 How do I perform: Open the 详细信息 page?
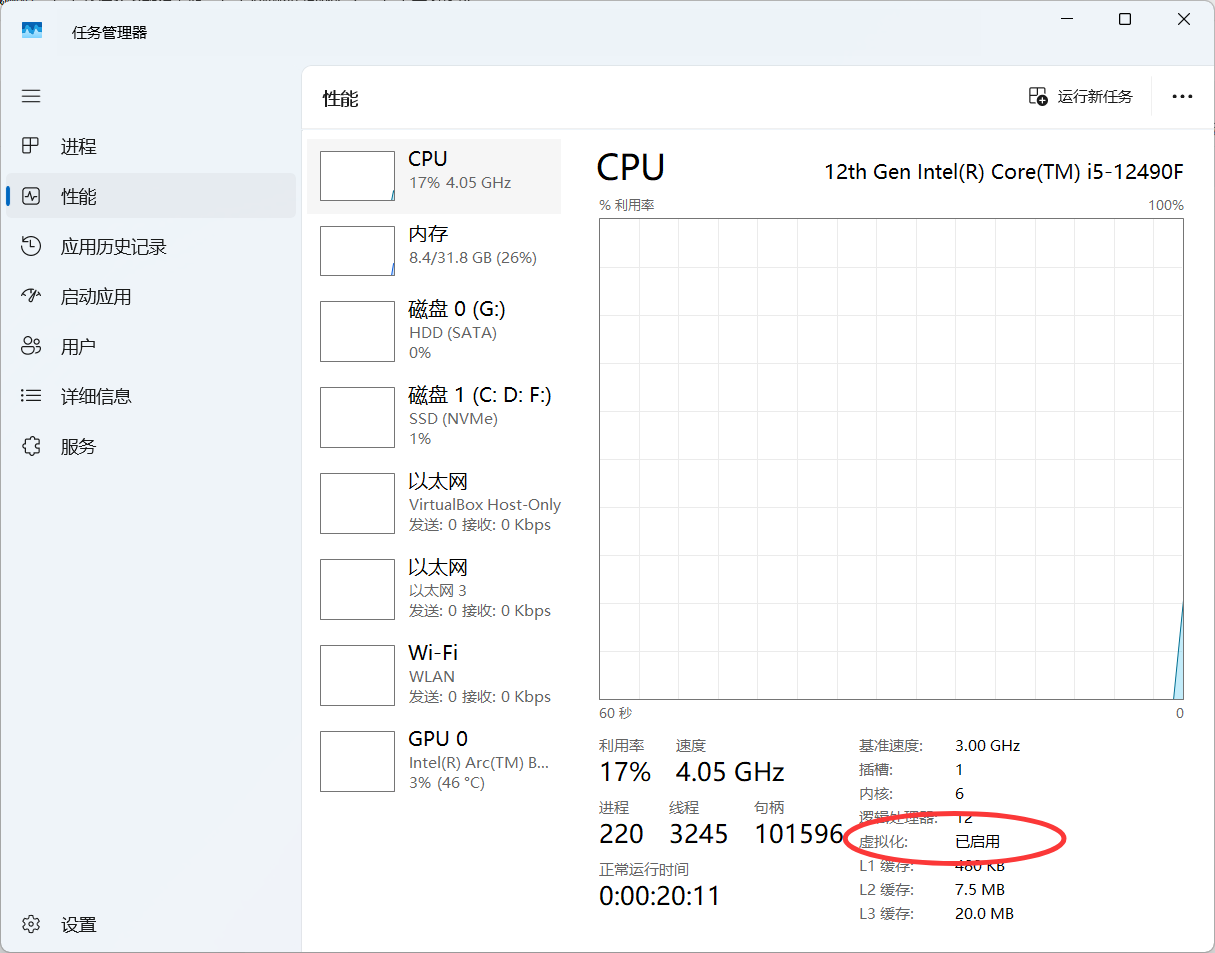[x=151, y=396]
